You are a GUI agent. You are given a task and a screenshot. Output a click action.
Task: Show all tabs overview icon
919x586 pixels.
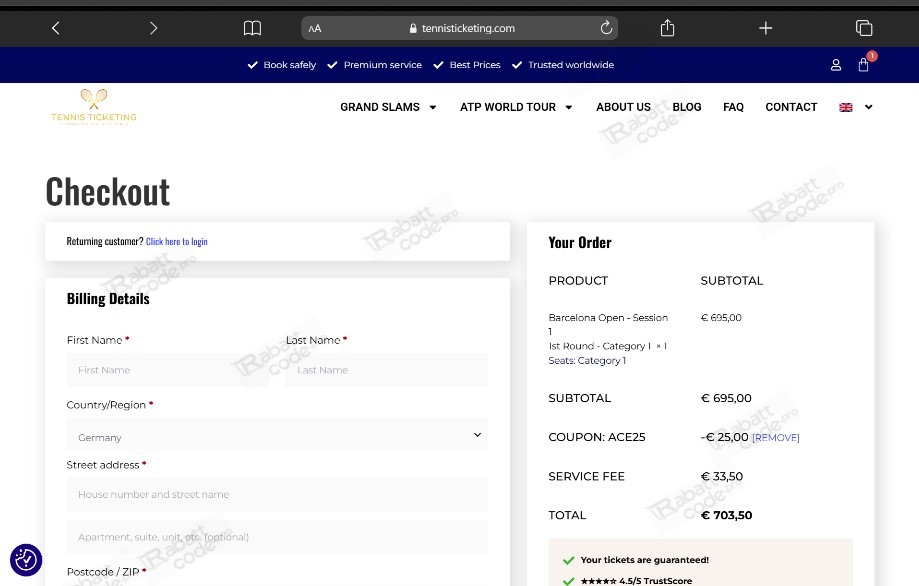864,28
